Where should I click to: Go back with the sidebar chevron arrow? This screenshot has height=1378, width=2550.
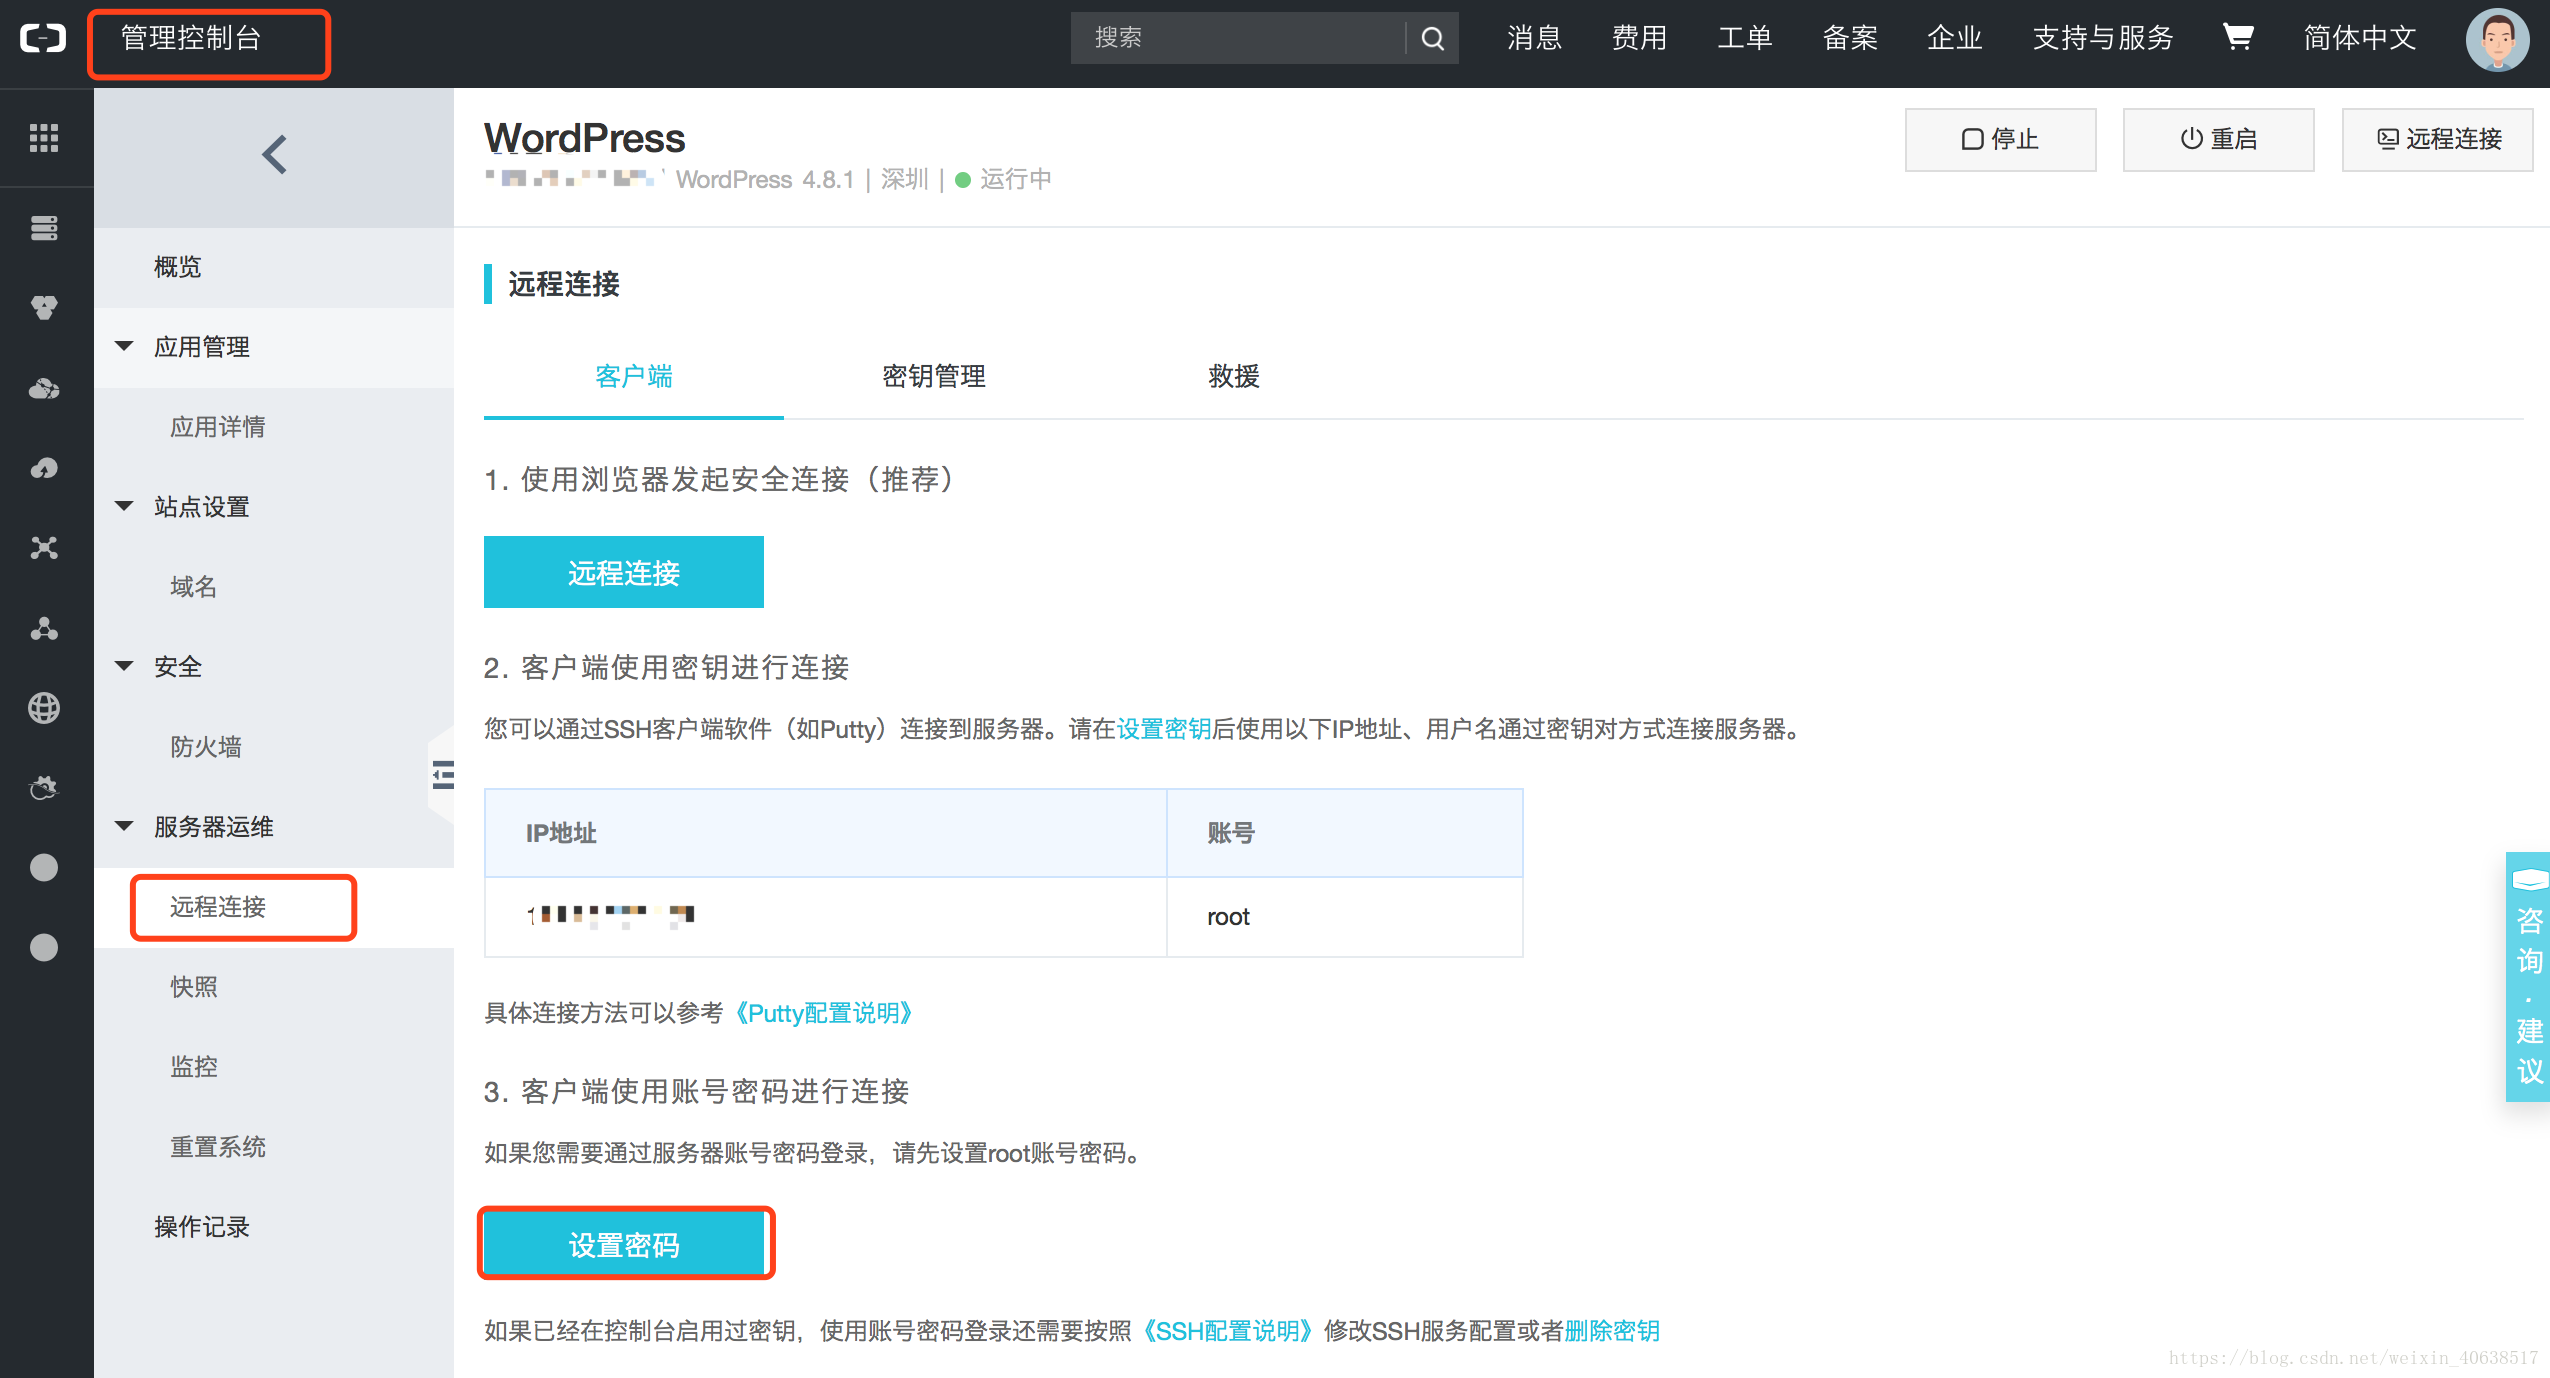pyautogui.click(x=274, y=155)
